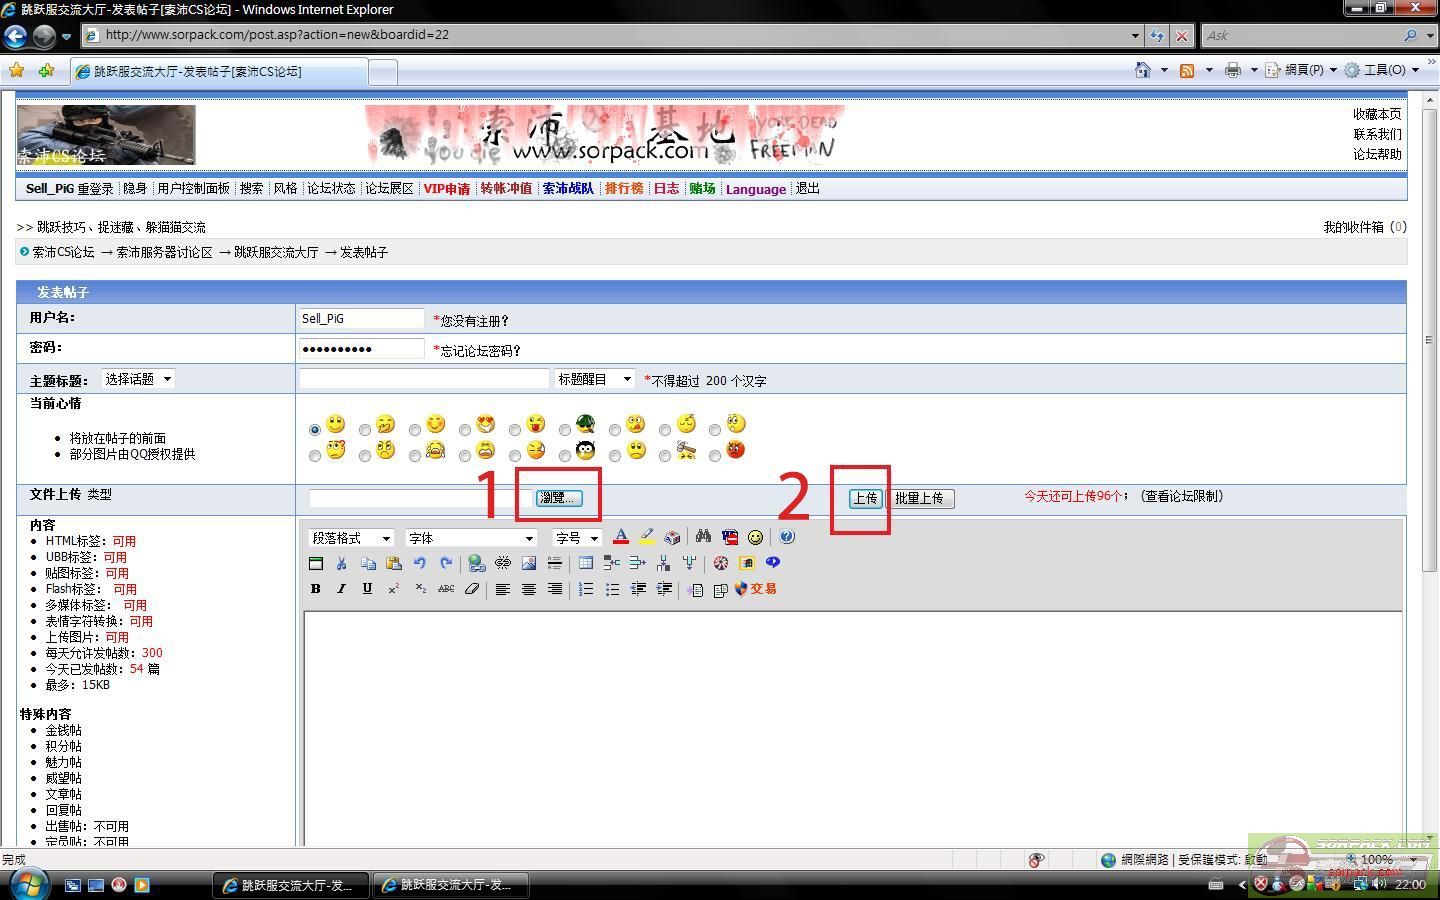Screen dimensions: 1440x900
Task: Insert a table into the post
Action: [585, 563]
